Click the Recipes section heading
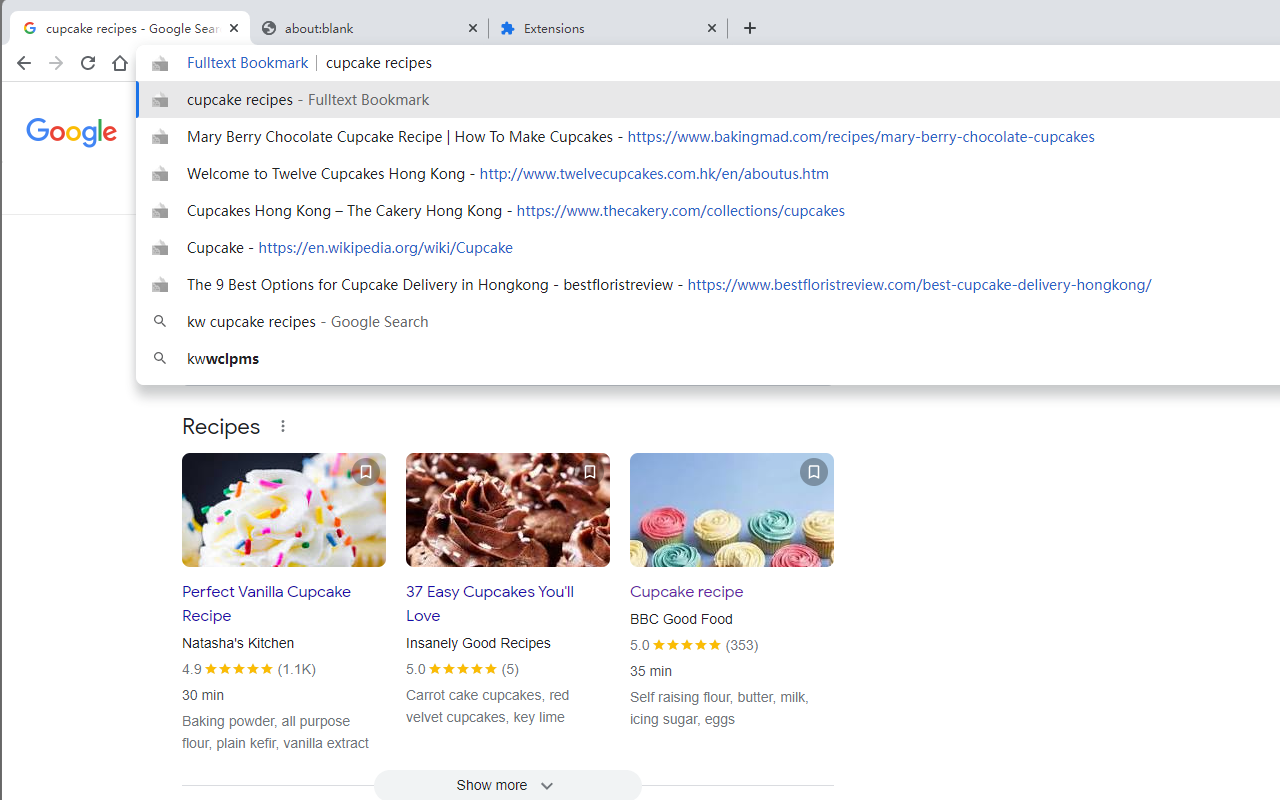The image size is (1280, 800). tap(221, 426)
